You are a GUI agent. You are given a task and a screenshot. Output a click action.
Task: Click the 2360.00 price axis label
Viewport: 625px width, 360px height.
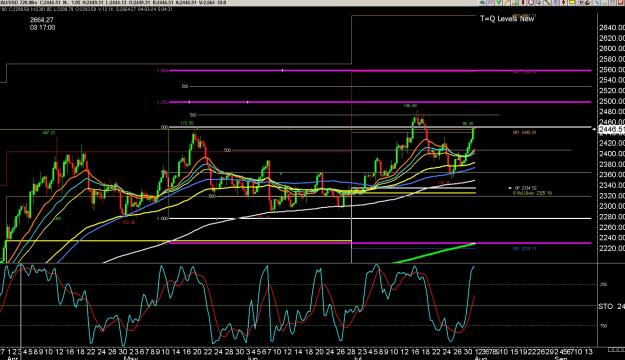[612, 175]
